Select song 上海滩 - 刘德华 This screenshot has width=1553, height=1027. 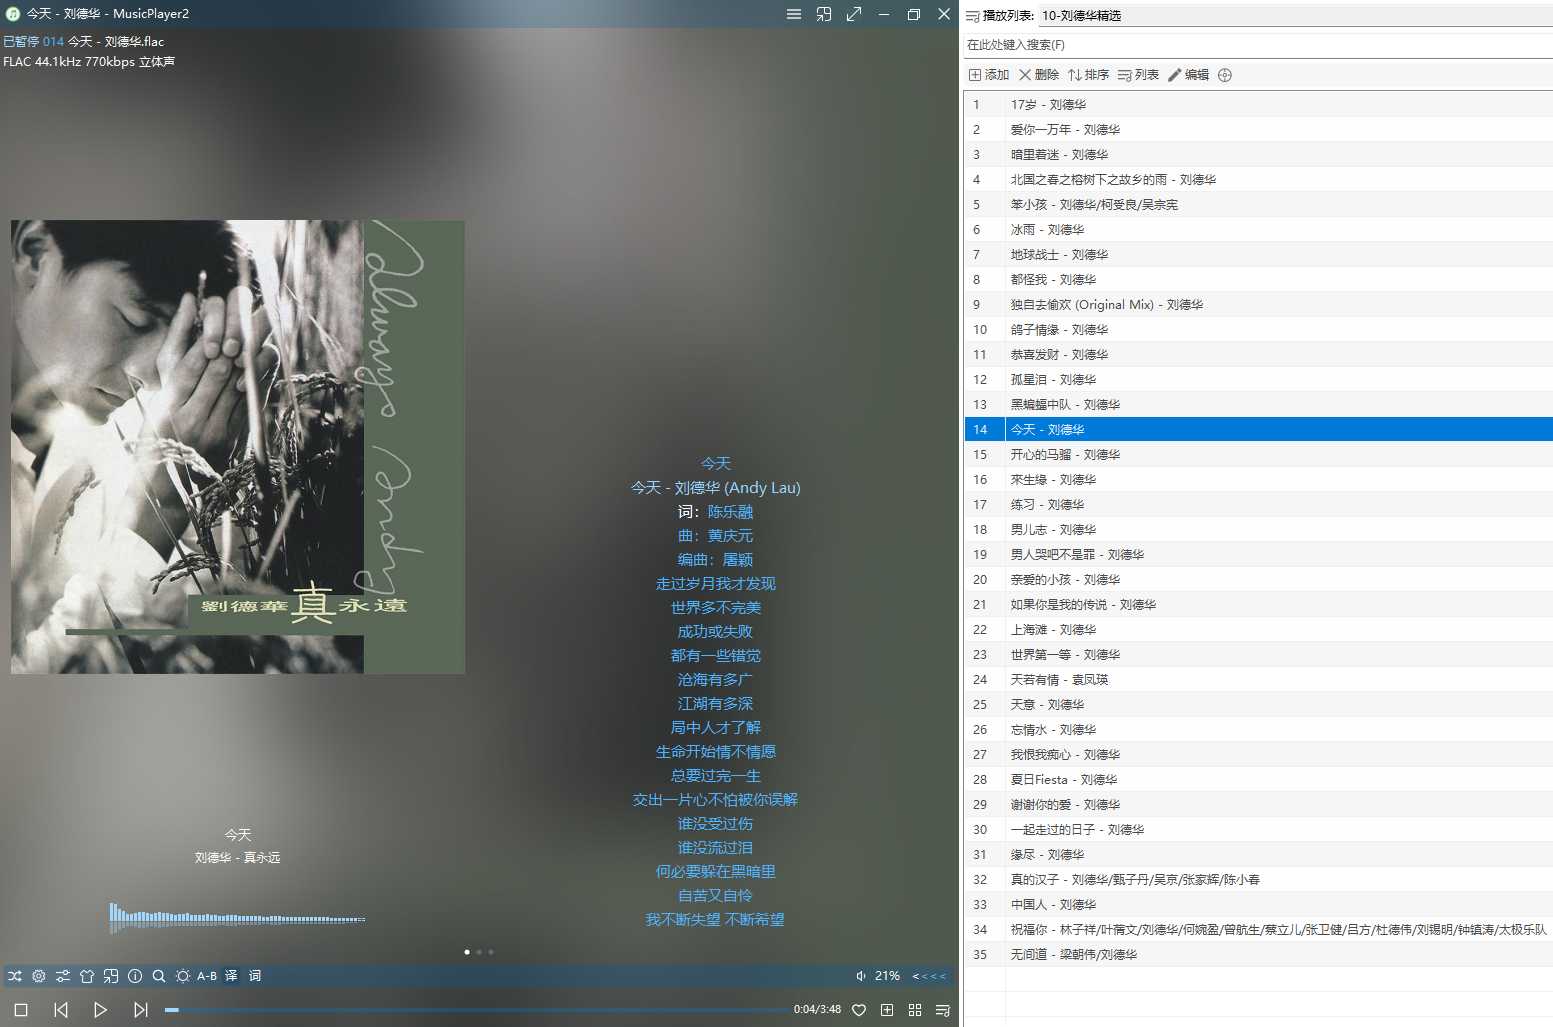(x=1258, y=629)
